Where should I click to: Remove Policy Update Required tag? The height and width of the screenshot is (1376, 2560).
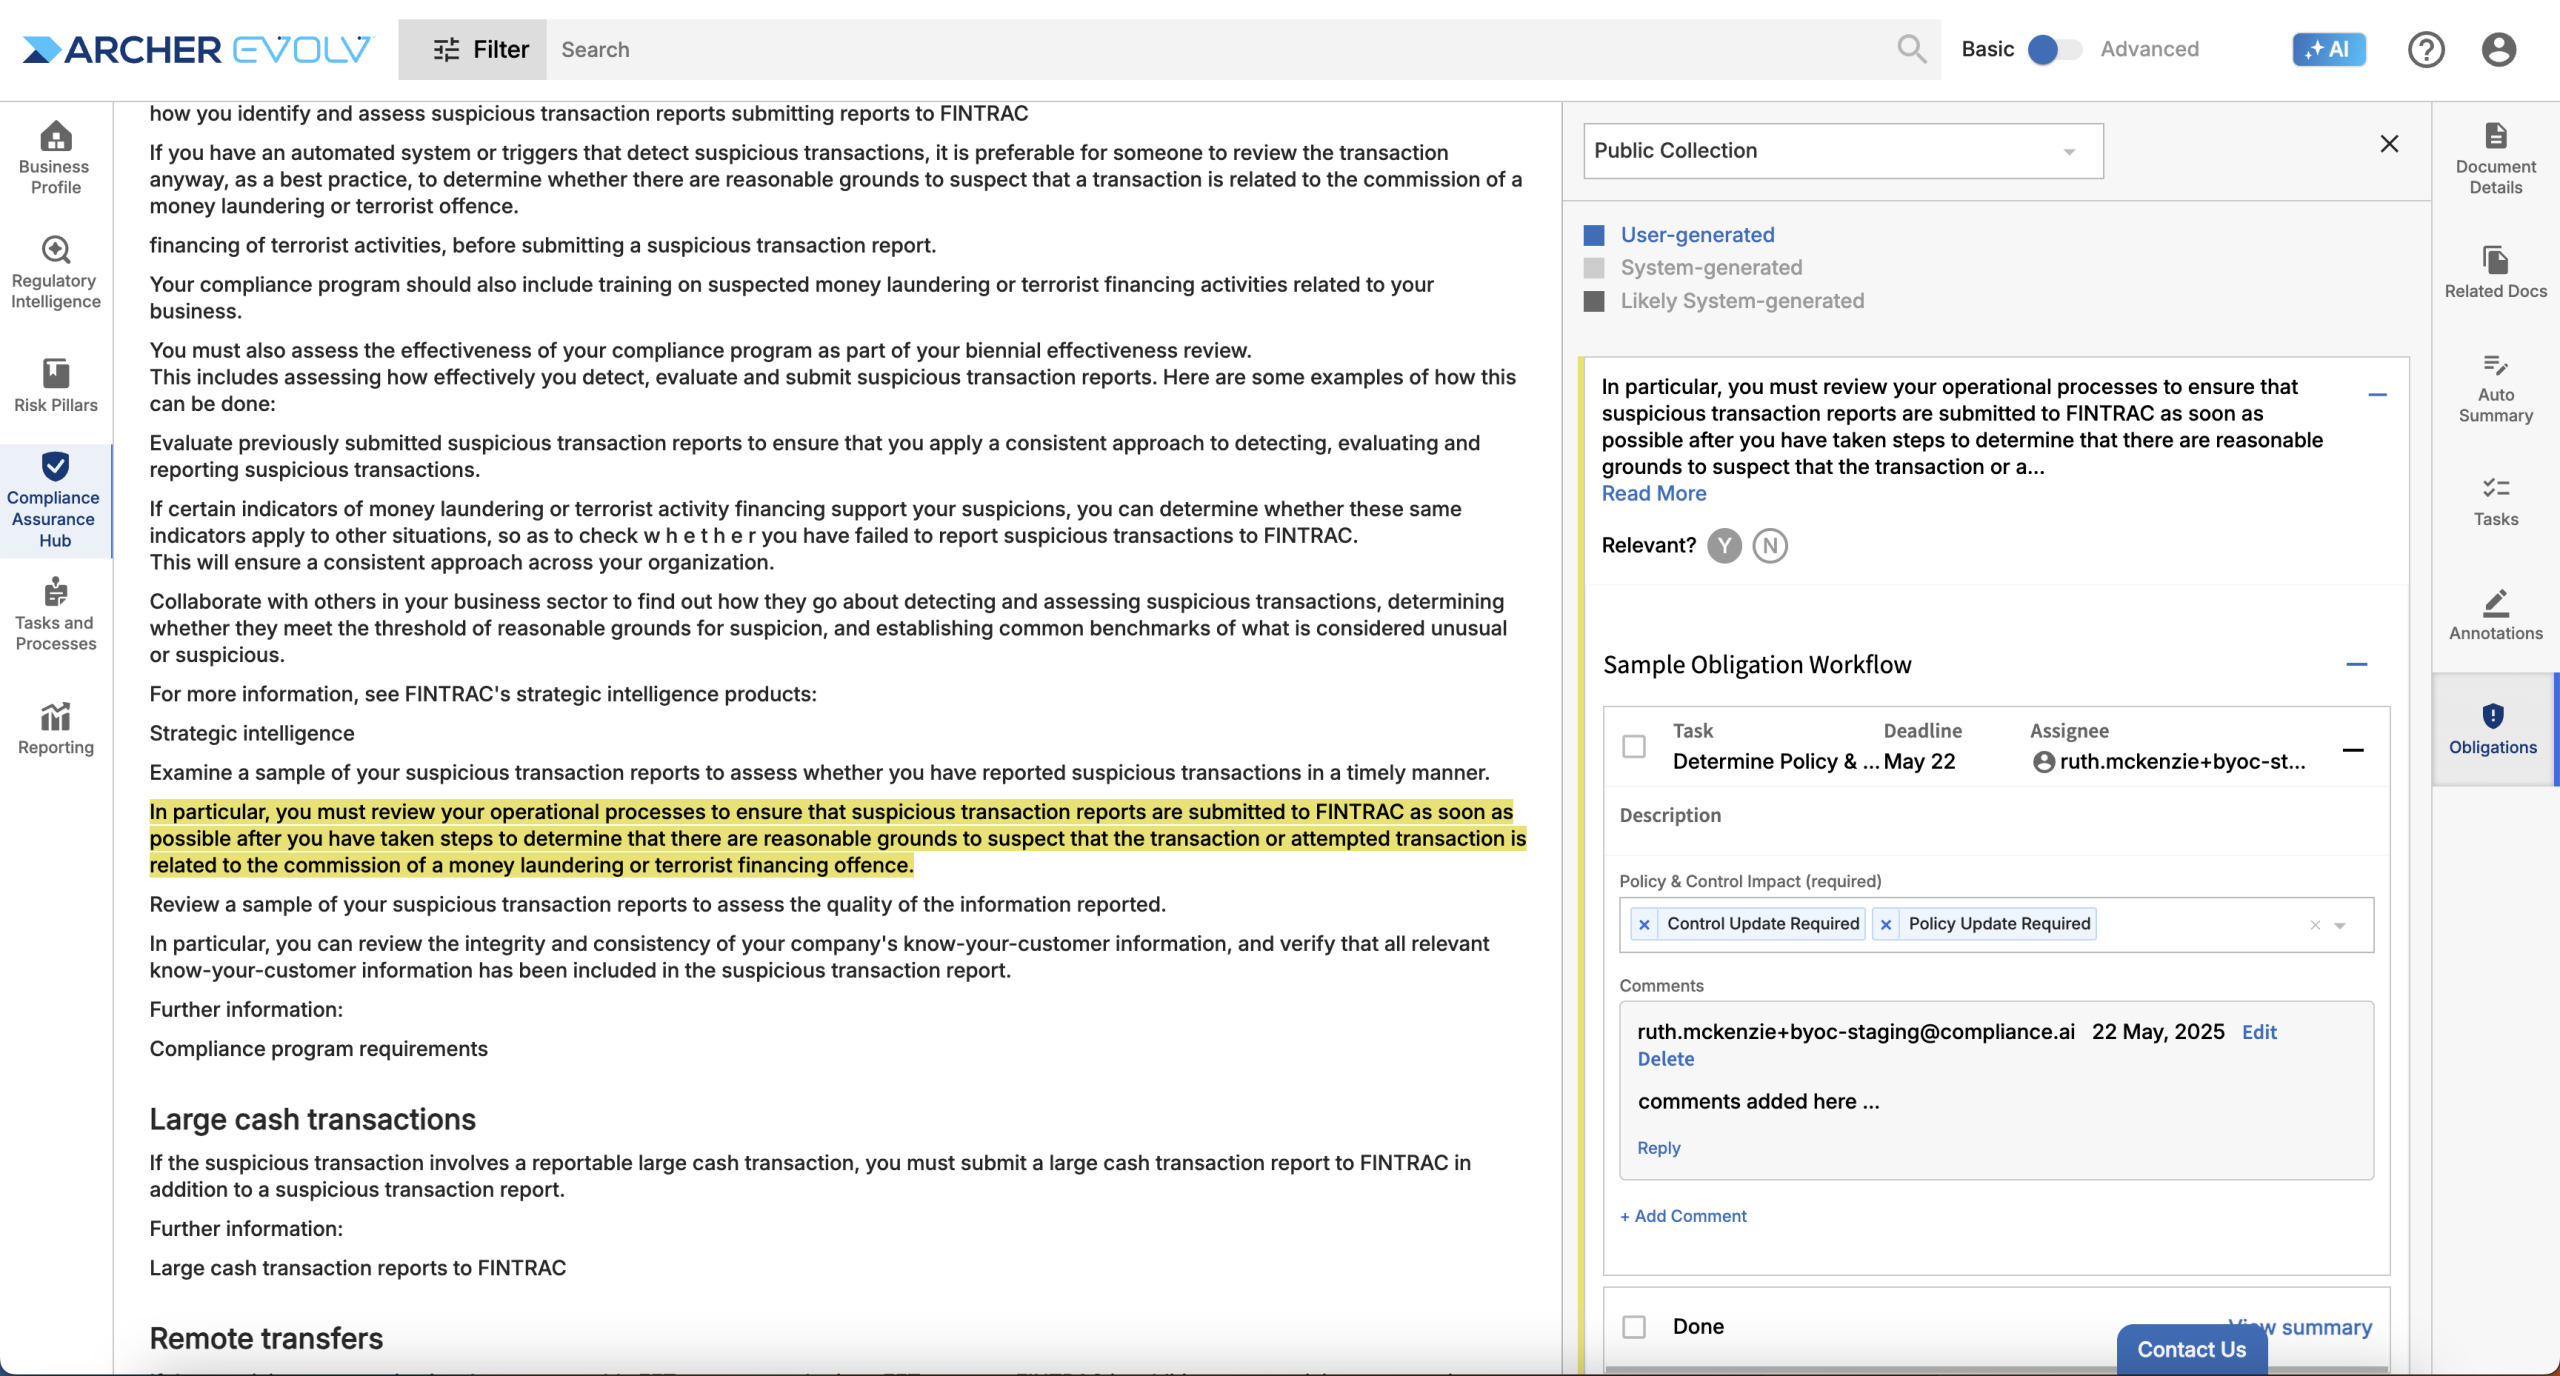[1885, 924]
